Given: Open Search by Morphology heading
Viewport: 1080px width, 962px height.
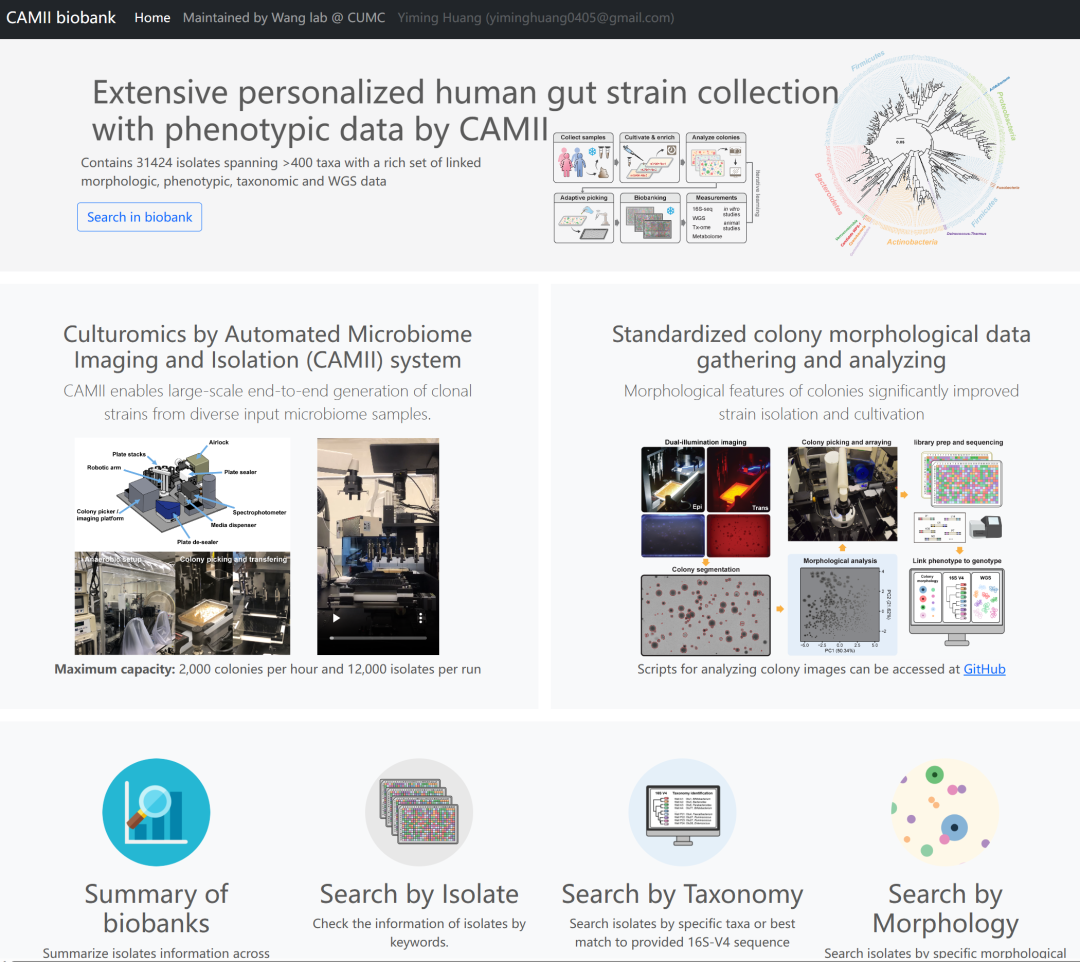Looking at the screenshot, I should tap(945, 908).
